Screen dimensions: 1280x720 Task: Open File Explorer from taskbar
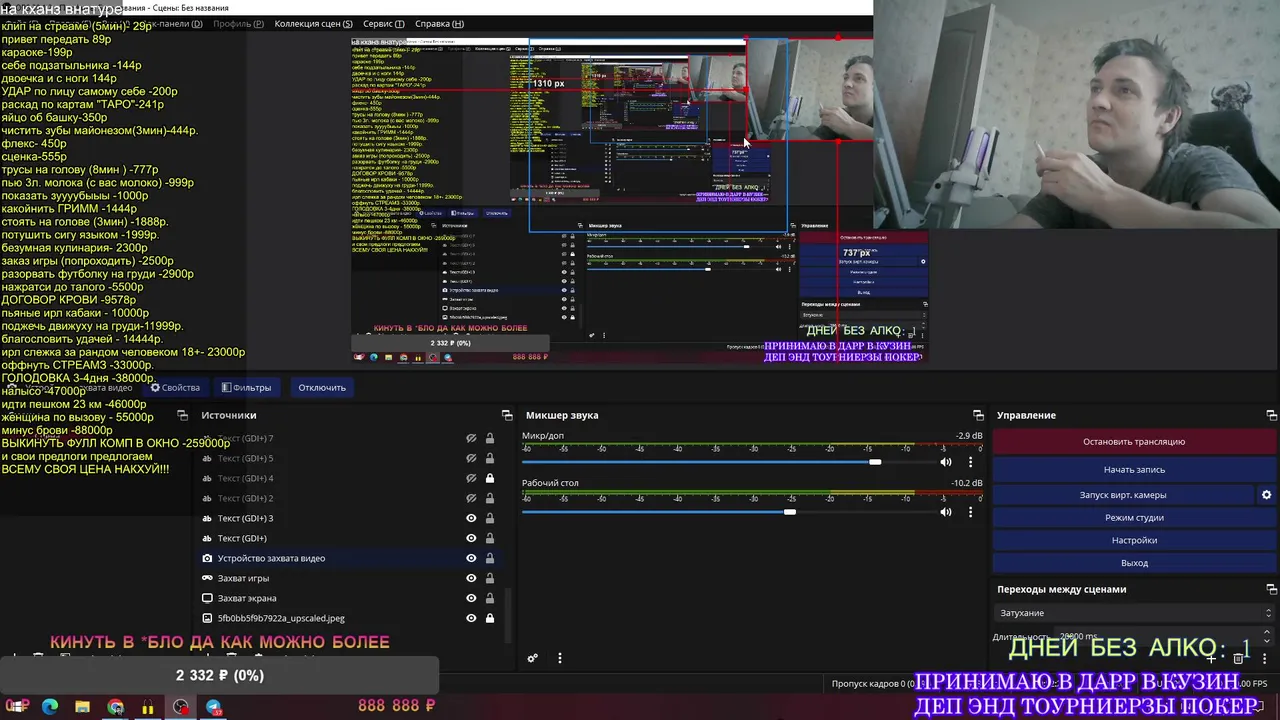tap(83, 707)
